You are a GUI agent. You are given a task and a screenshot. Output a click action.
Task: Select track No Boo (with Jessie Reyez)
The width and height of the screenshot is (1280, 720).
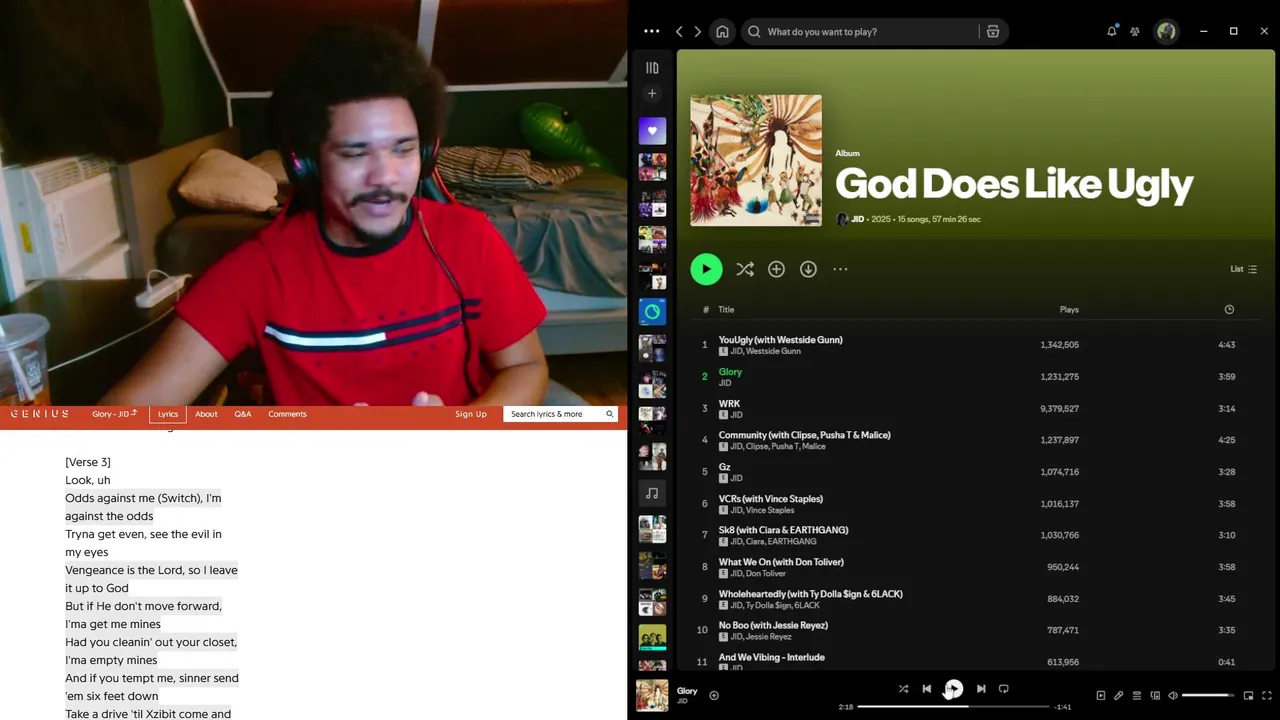[975, 630]
